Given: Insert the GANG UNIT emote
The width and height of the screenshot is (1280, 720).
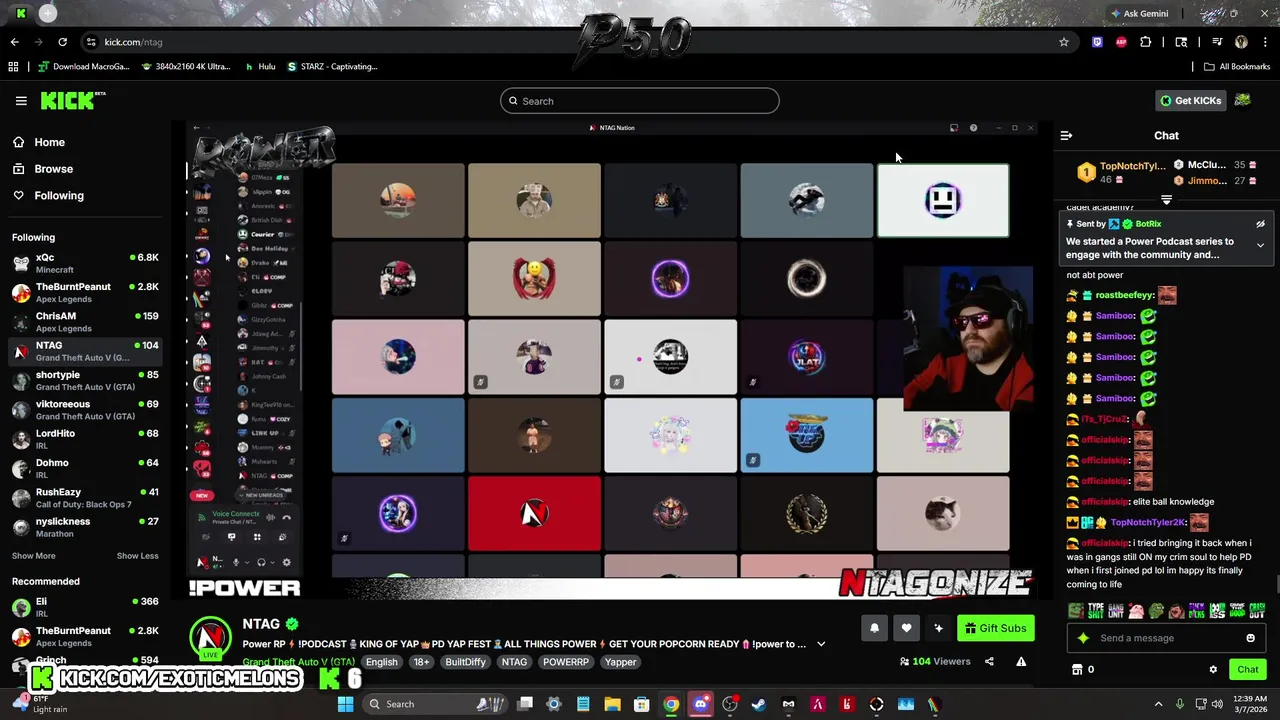Looking at the screenshot, I should [1115, 610].
